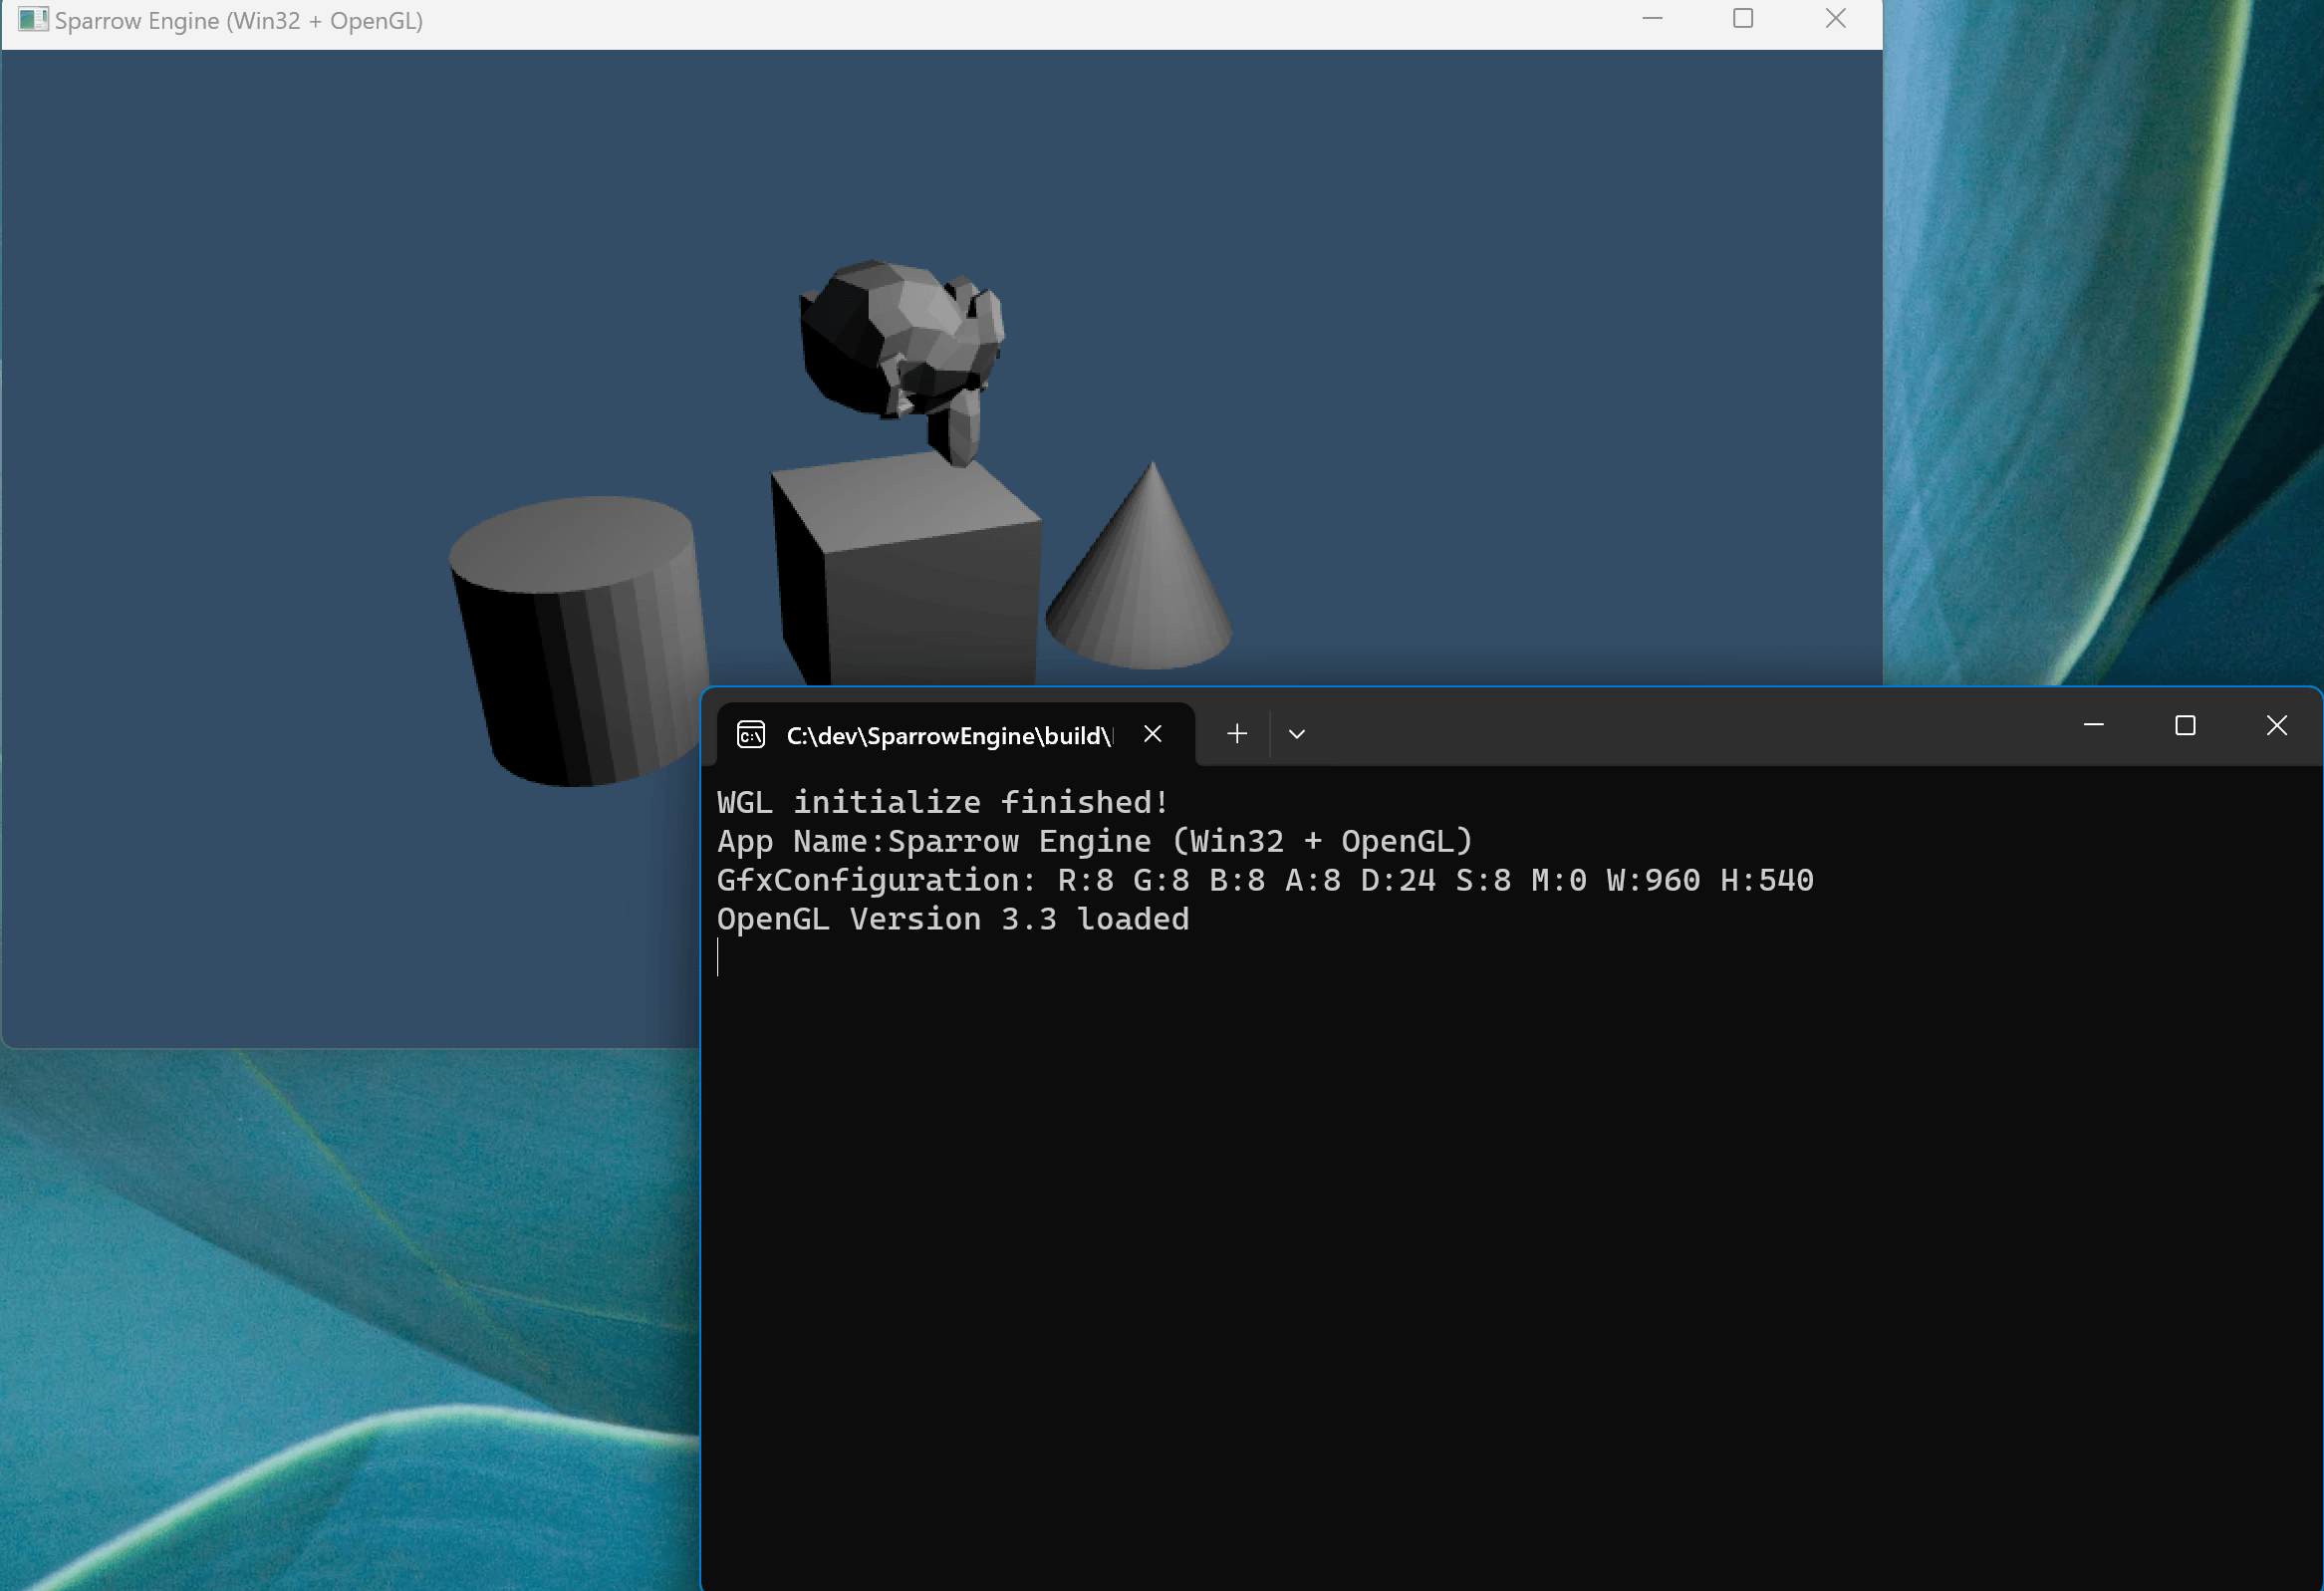Expand the terminal profiles dropdown chevron
Image resolution: width=2324 pixels, height=1591 pixels.
[x=1297, y=734]
